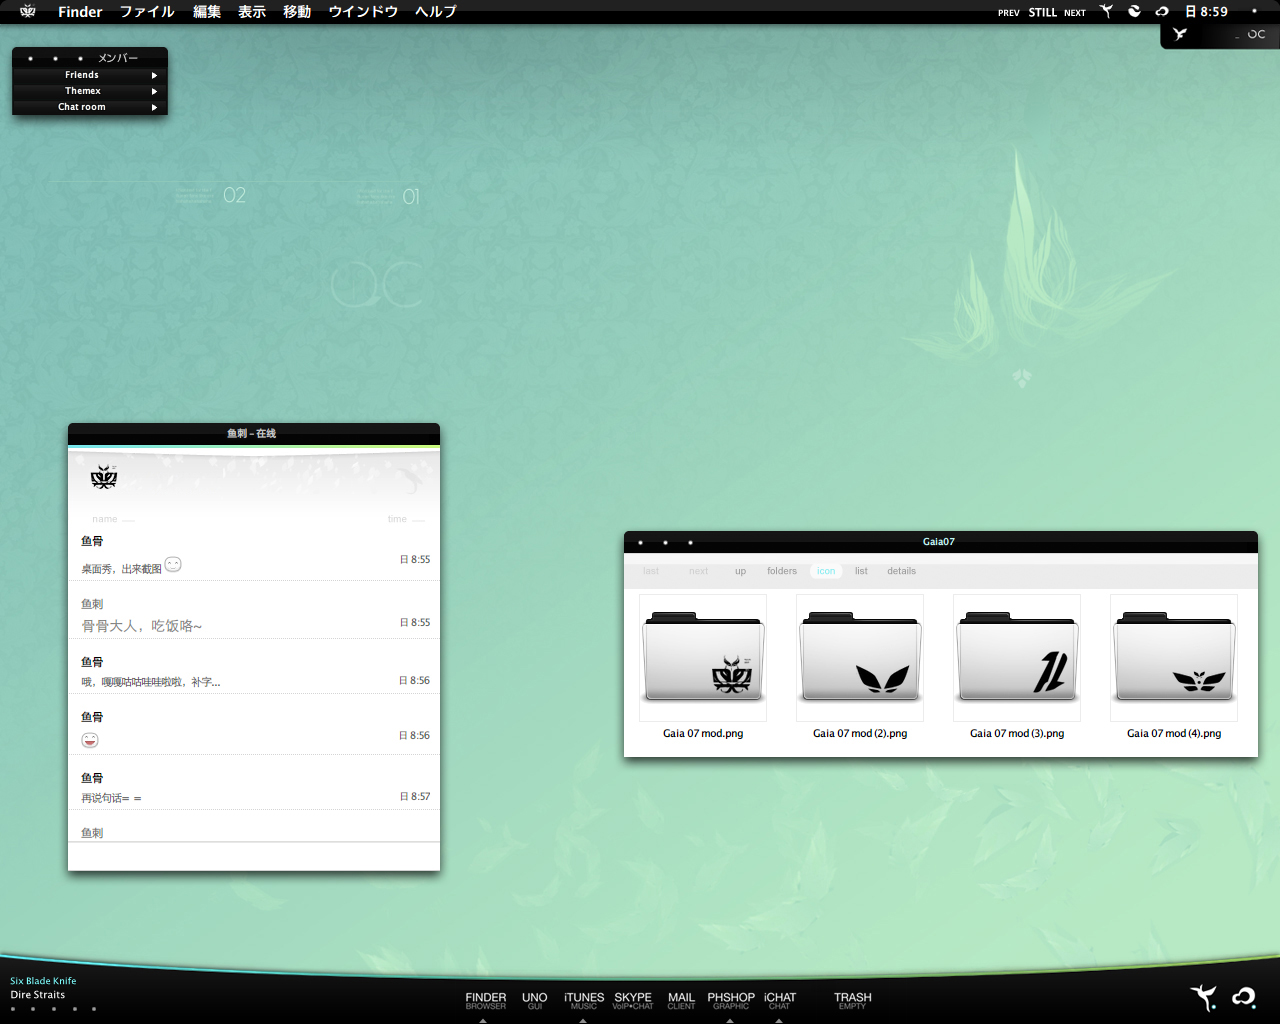Screen dimensions: 1280x1024
Task: Switch Gaia07 to details view
Action: click(901, 571)
